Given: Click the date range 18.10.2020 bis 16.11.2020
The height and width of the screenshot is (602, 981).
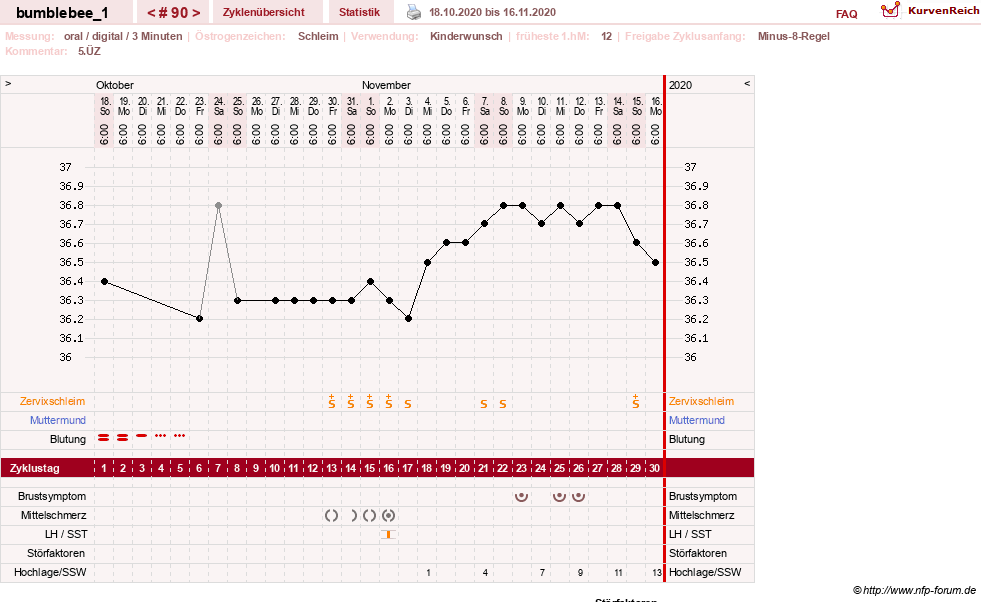Looking at the screenshot, I should tap(492, 12).
